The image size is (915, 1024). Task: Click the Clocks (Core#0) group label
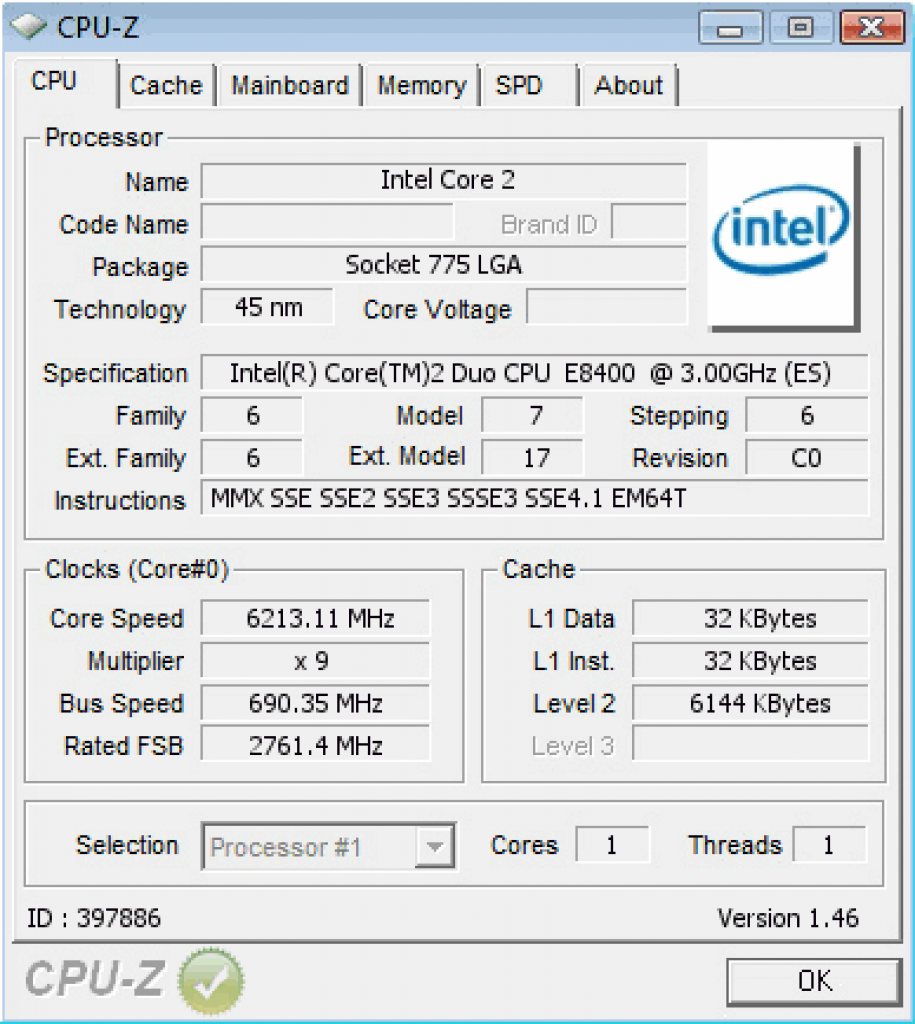(x=137, y=569)
